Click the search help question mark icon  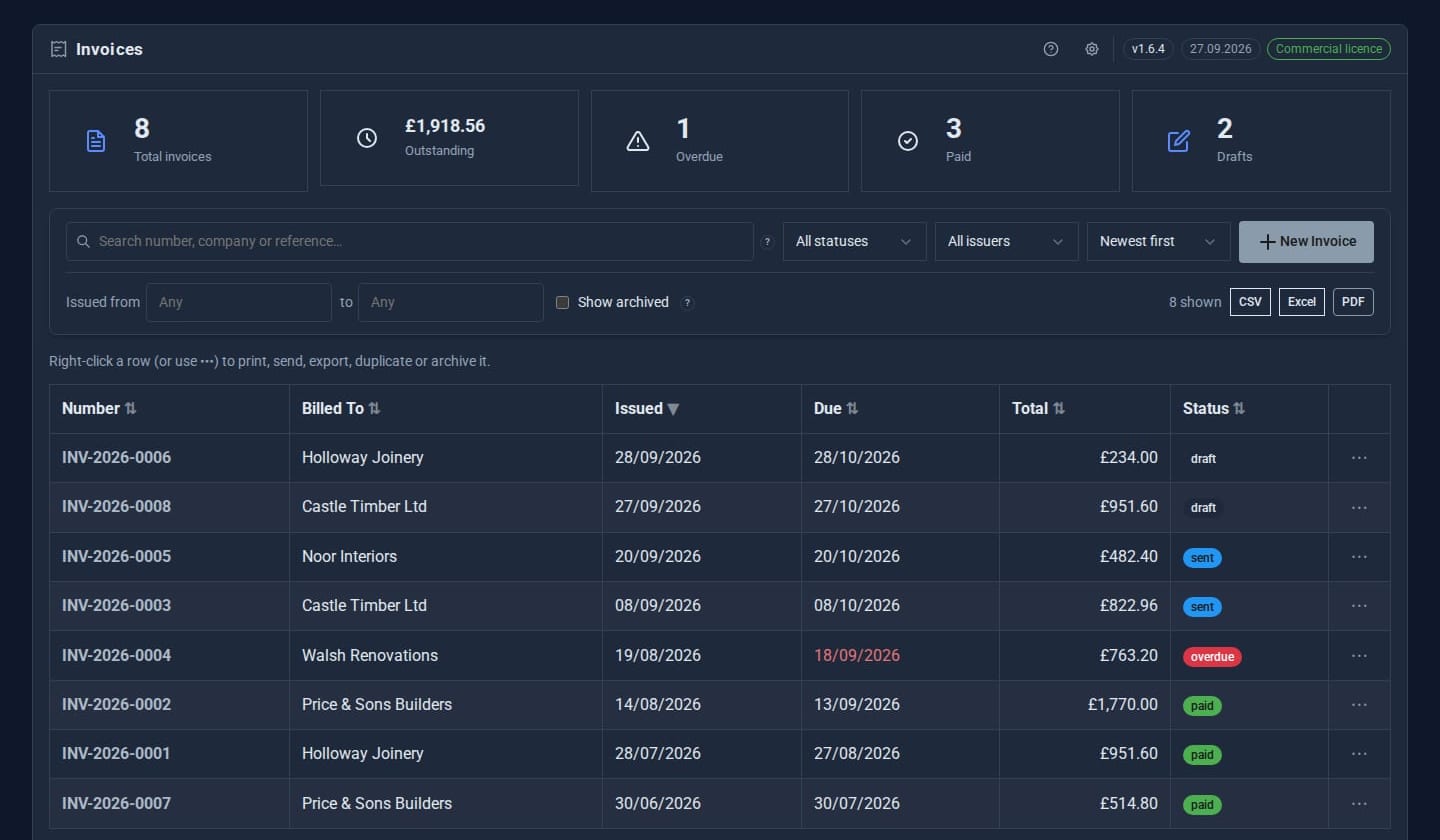tap(767, 242)
